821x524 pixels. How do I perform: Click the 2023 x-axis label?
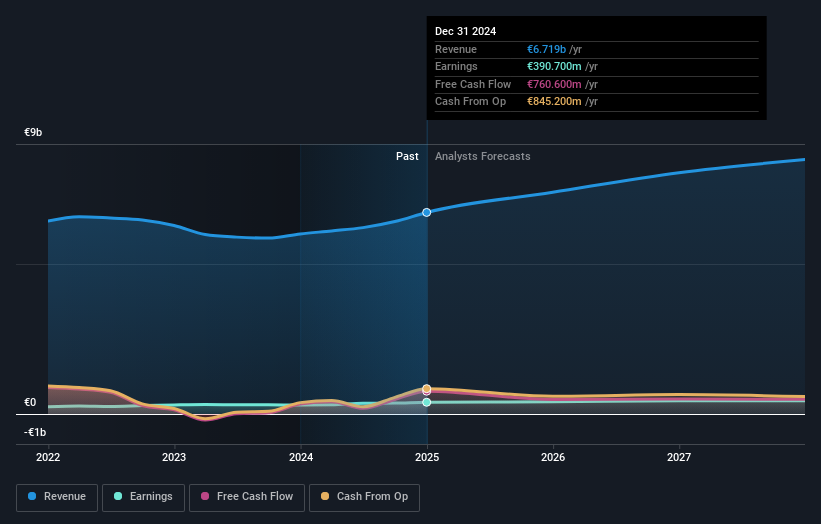pos(174,458)
